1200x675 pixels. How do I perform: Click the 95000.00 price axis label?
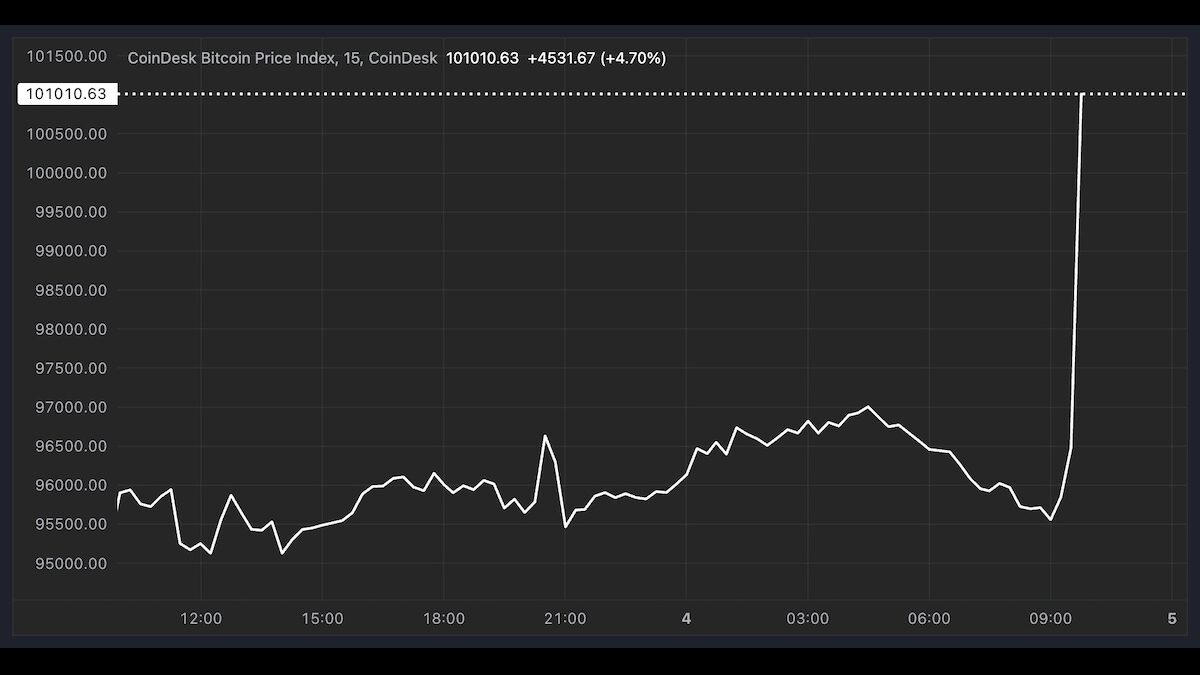(68, 564)
